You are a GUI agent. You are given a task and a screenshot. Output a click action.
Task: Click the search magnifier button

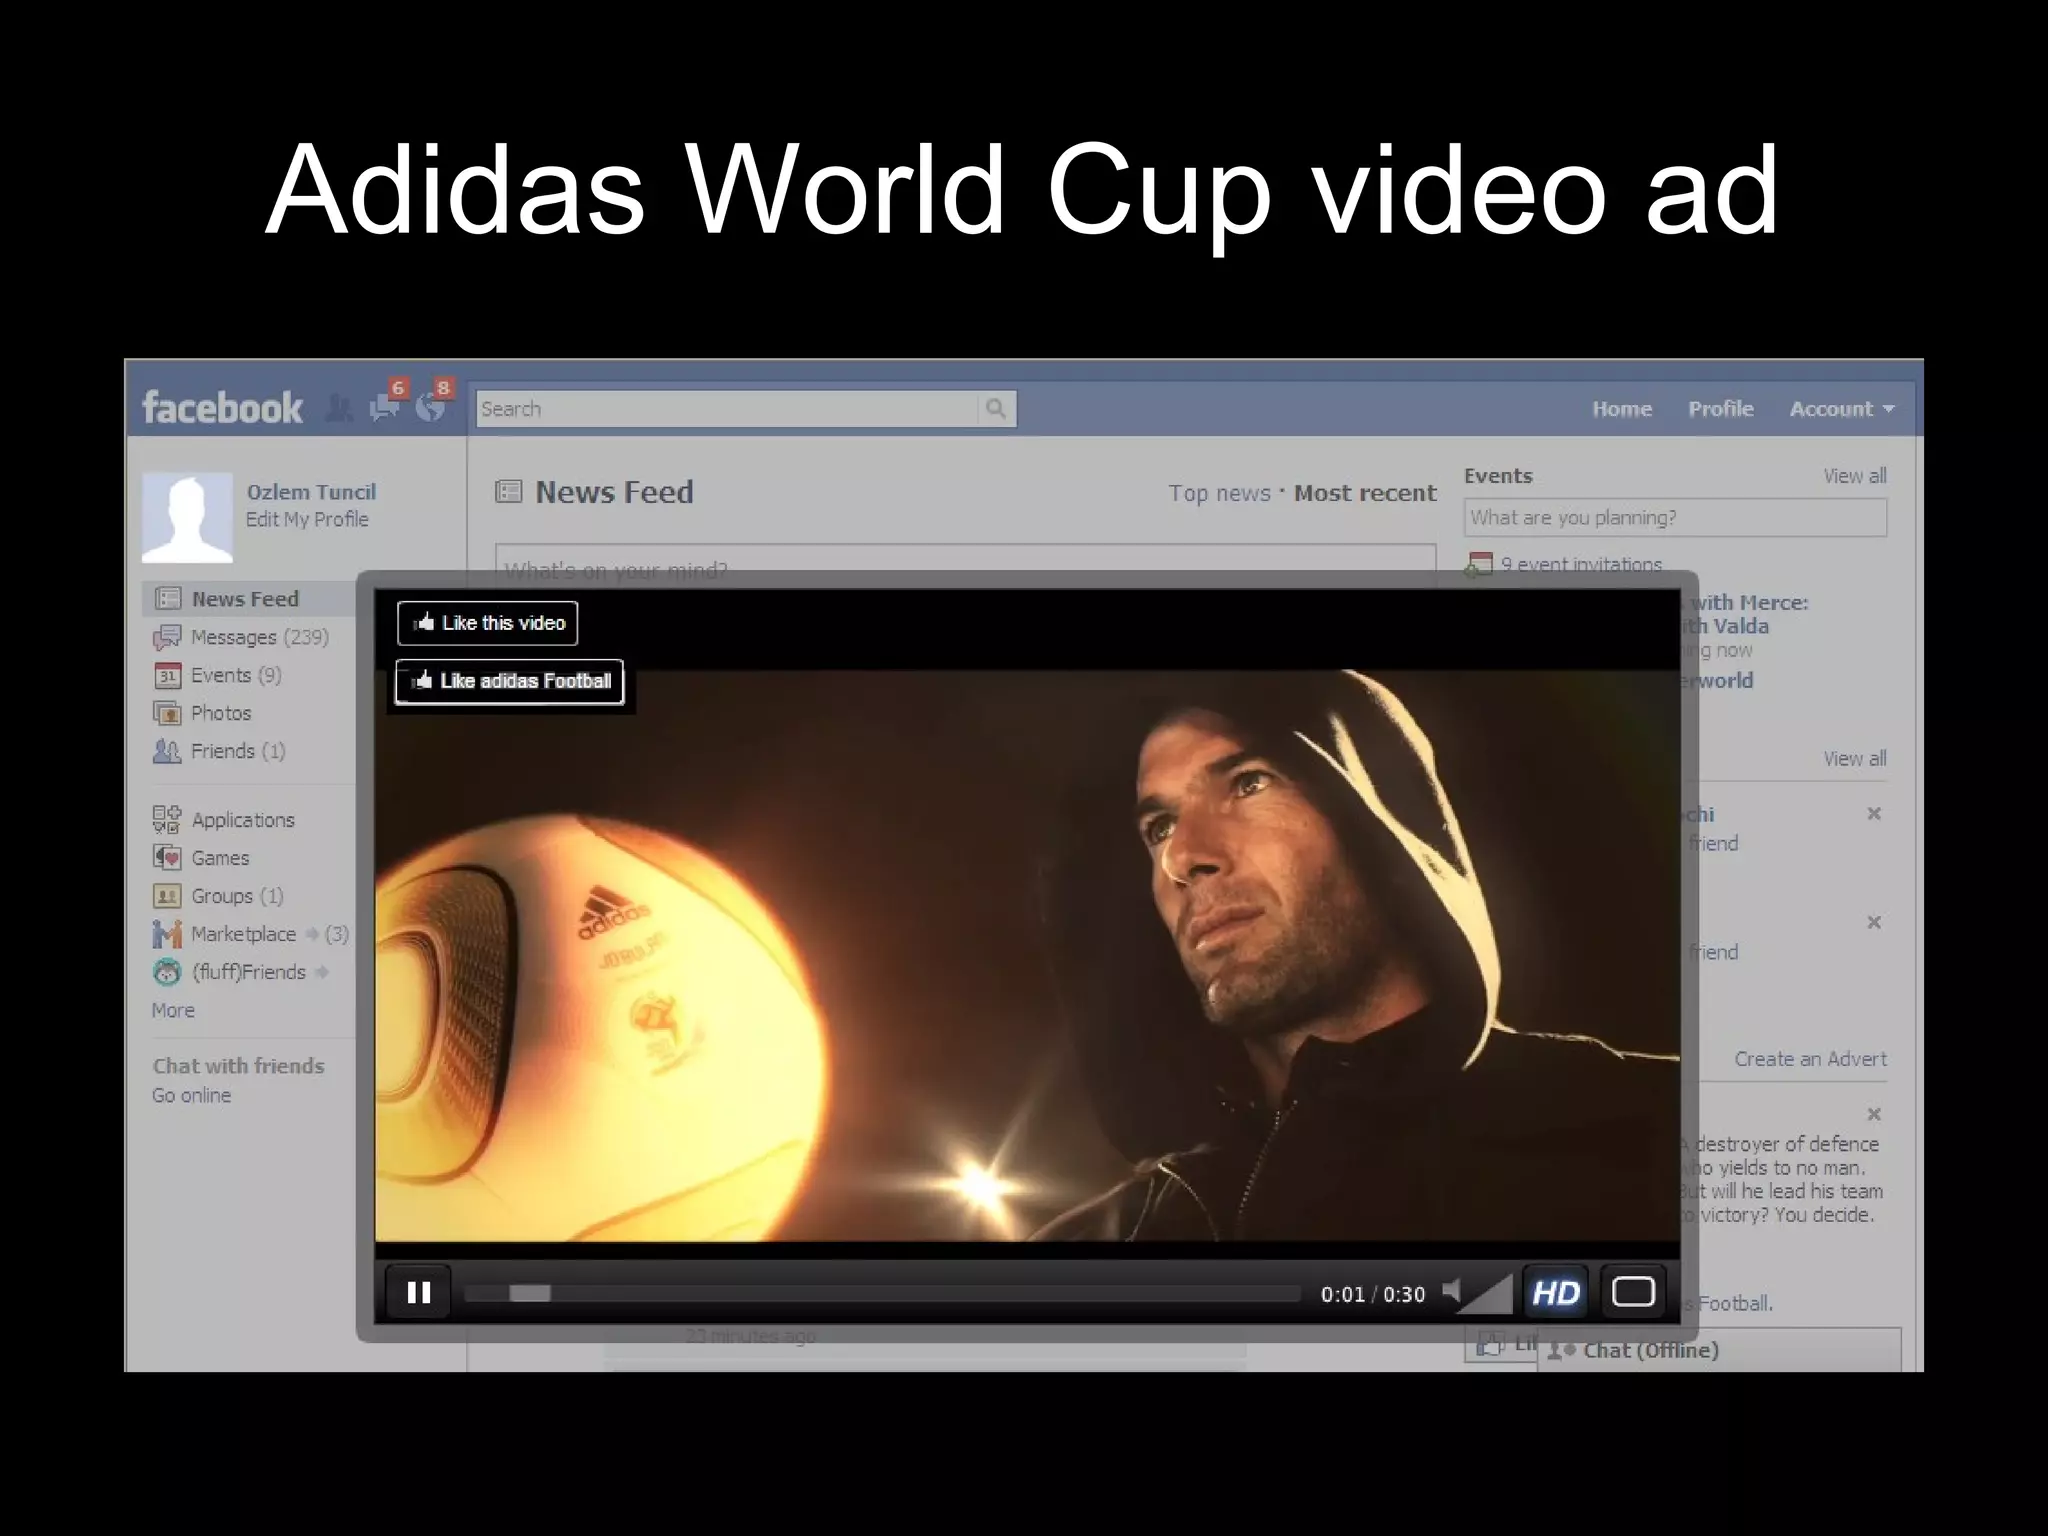coord(996,408)
